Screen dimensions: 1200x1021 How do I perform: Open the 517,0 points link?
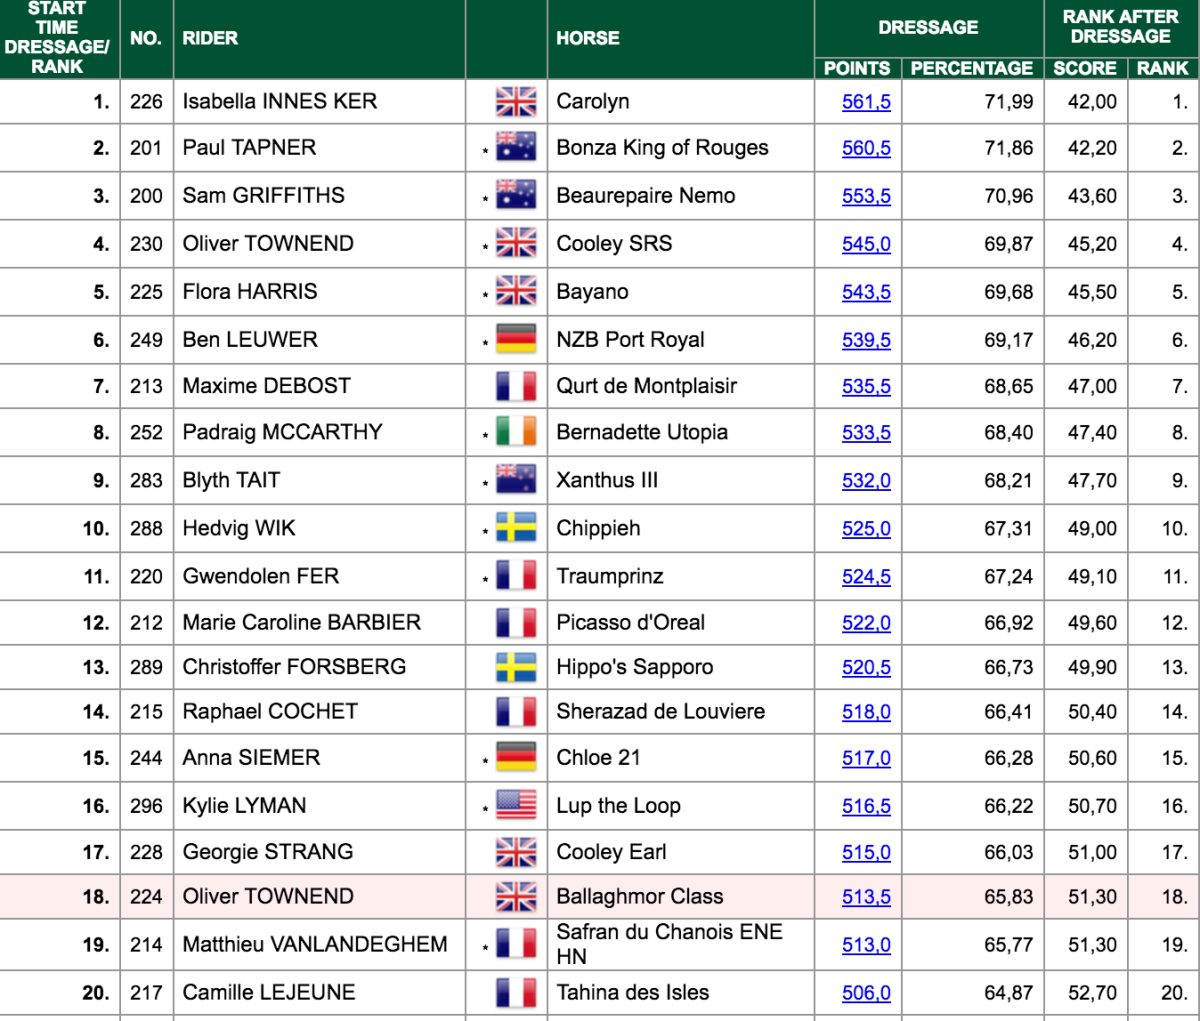(x=866, y=758)
